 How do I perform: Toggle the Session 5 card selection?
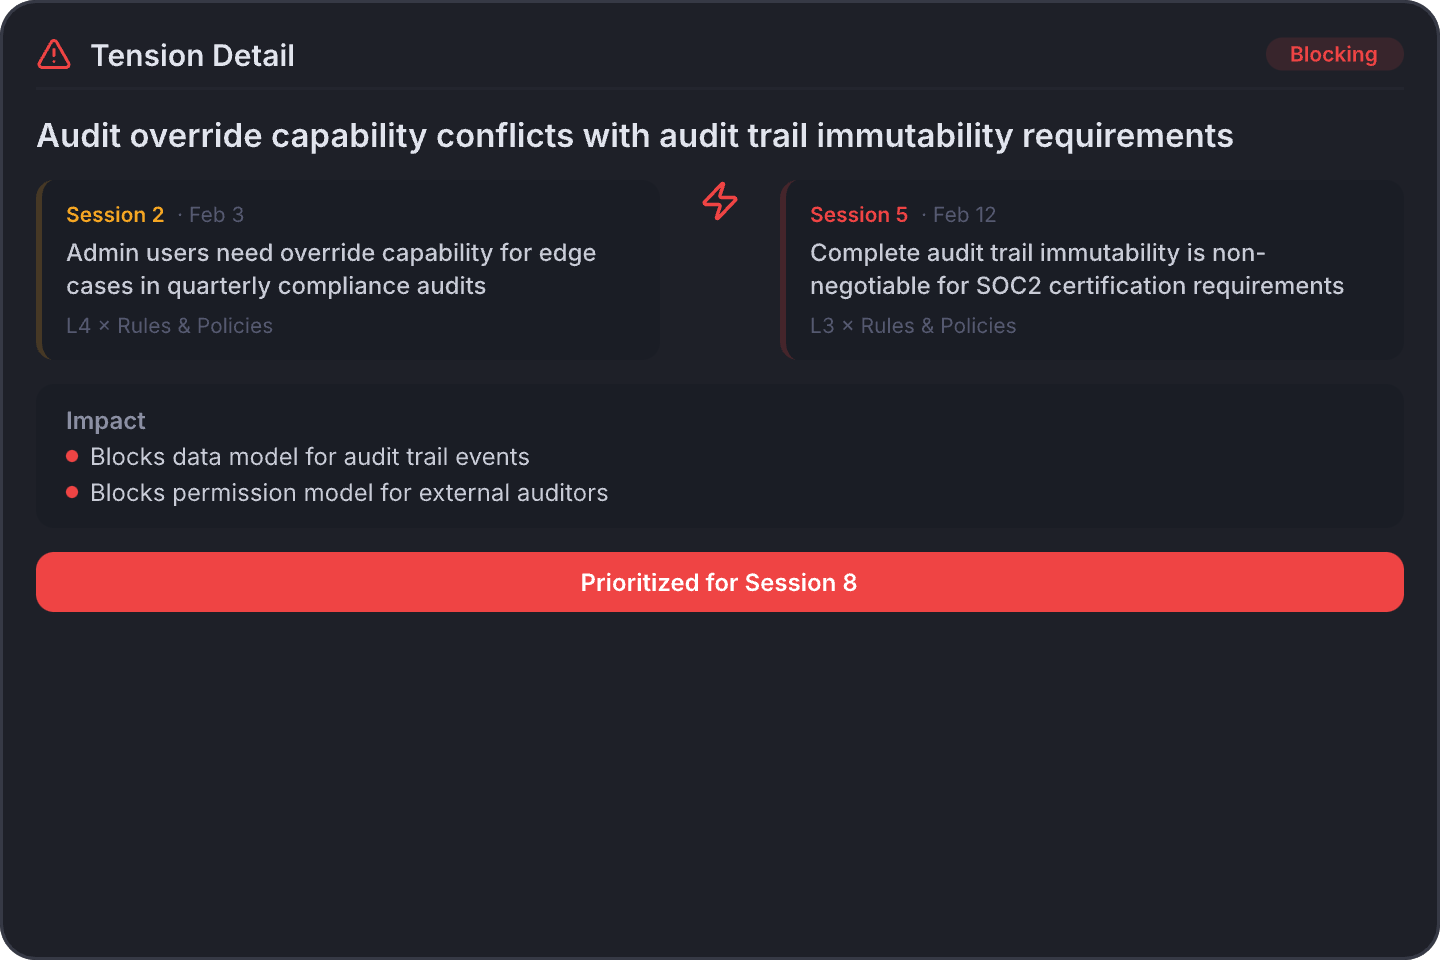(x=1092, y=270)
